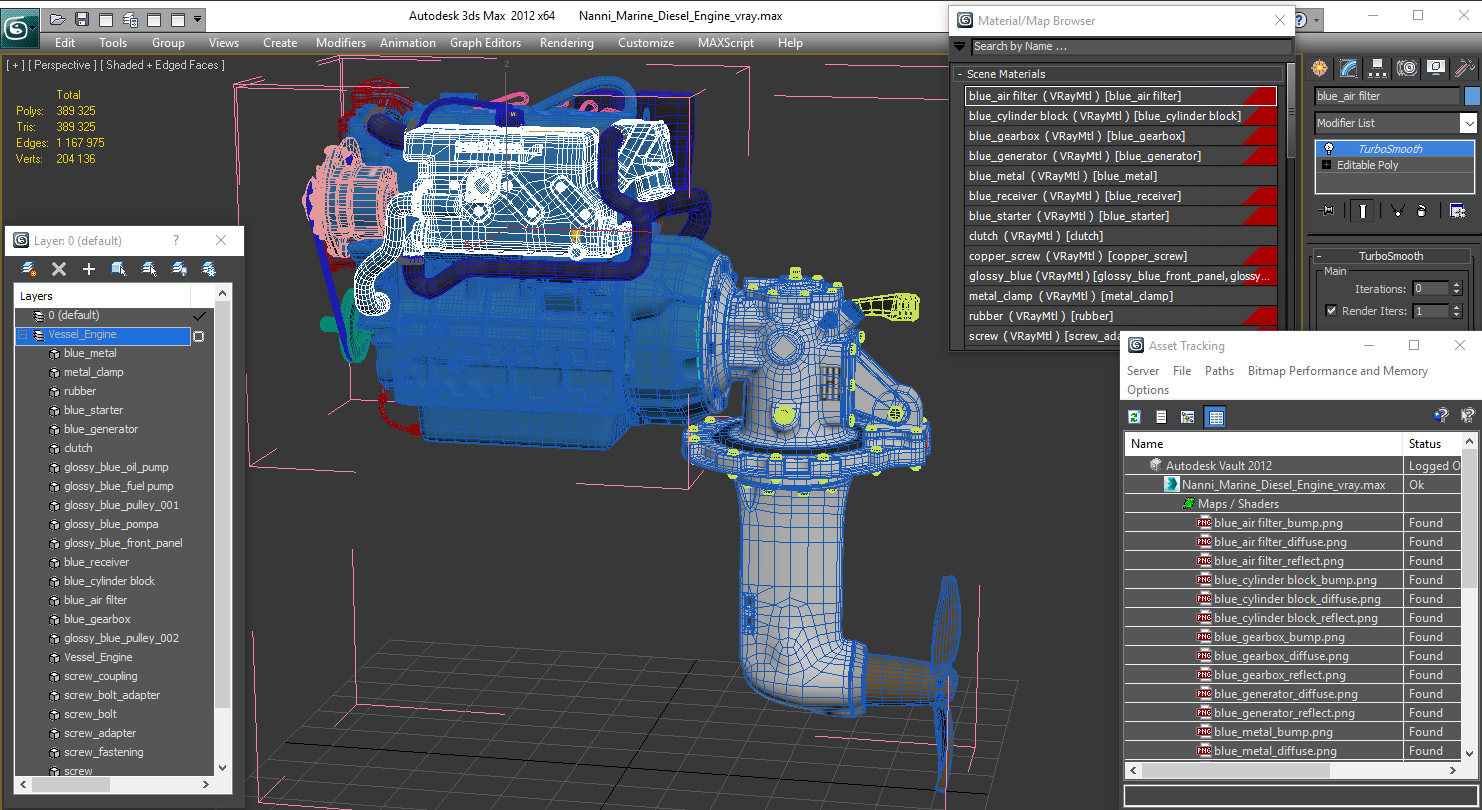
Task: Click Create New Layer icon in Layer dialog
Action: point(29,269)
